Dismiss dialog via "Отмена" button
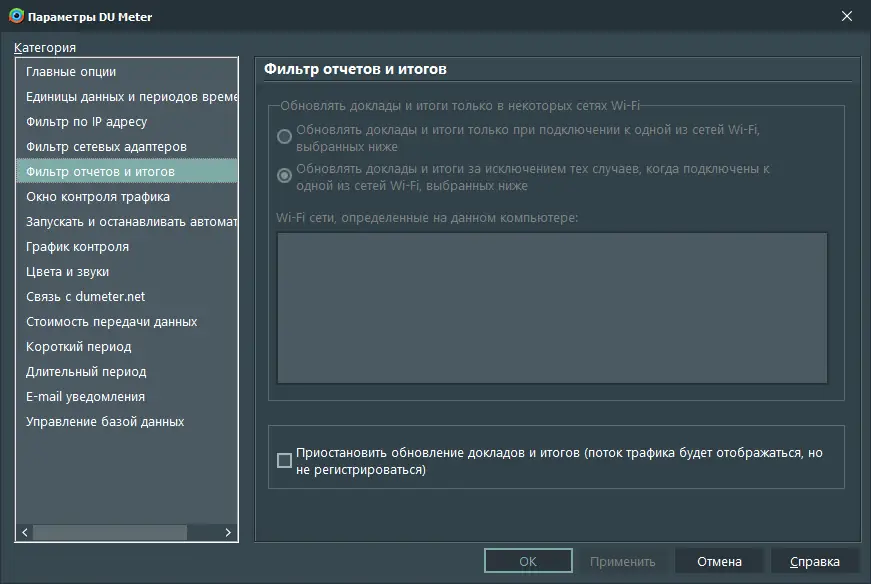Screen dimensions: 871x584 click(719, 560)
